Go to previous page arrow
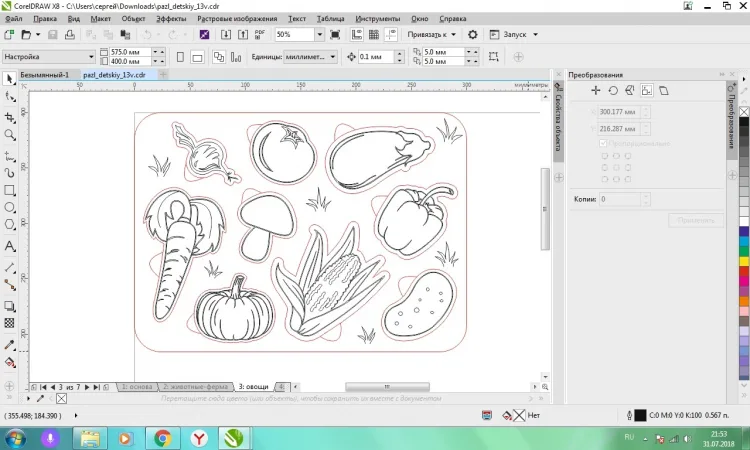The height and width of the screenshot is (450, 750). tap(53, 387)
